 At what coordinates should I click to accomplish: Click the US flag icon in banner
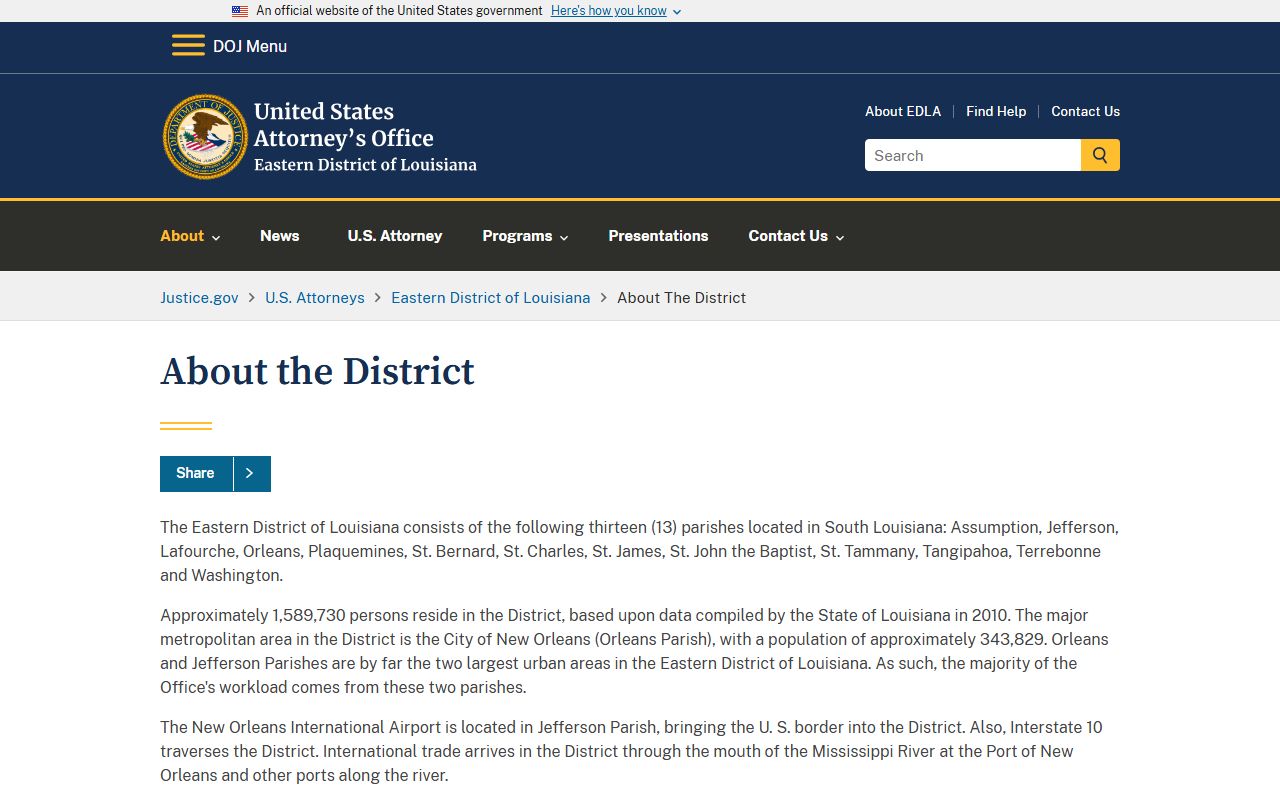click(x=240, y=11)
